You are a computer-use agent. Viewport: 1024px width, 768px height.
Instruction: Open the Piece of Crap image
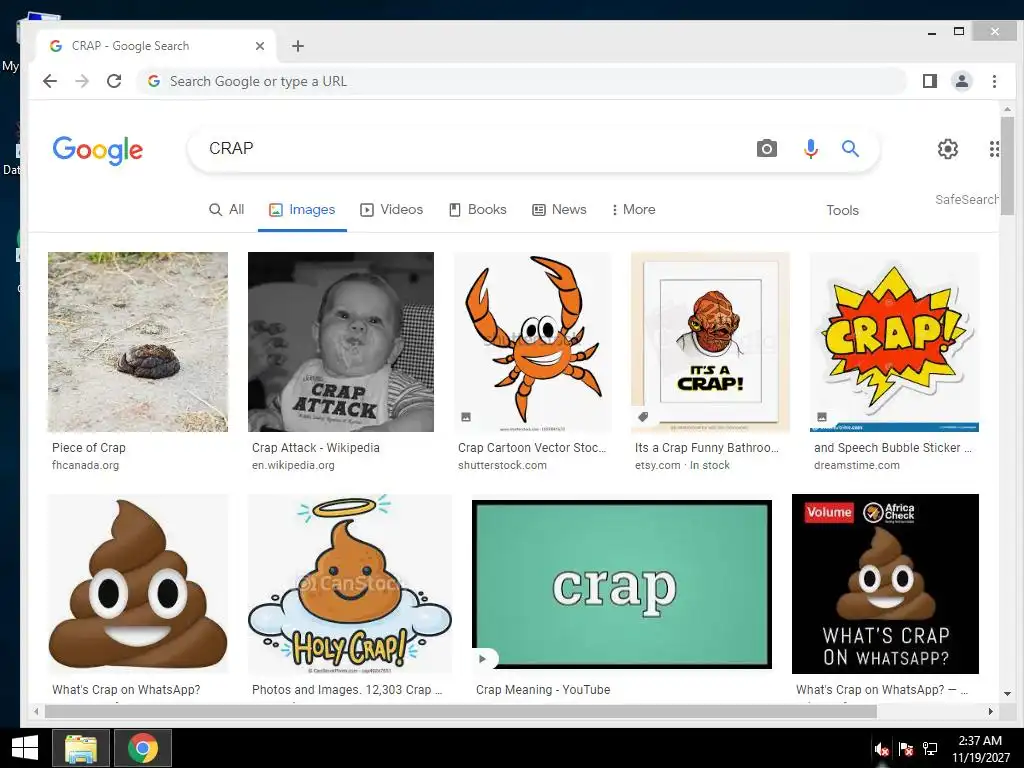click(138, 342)
